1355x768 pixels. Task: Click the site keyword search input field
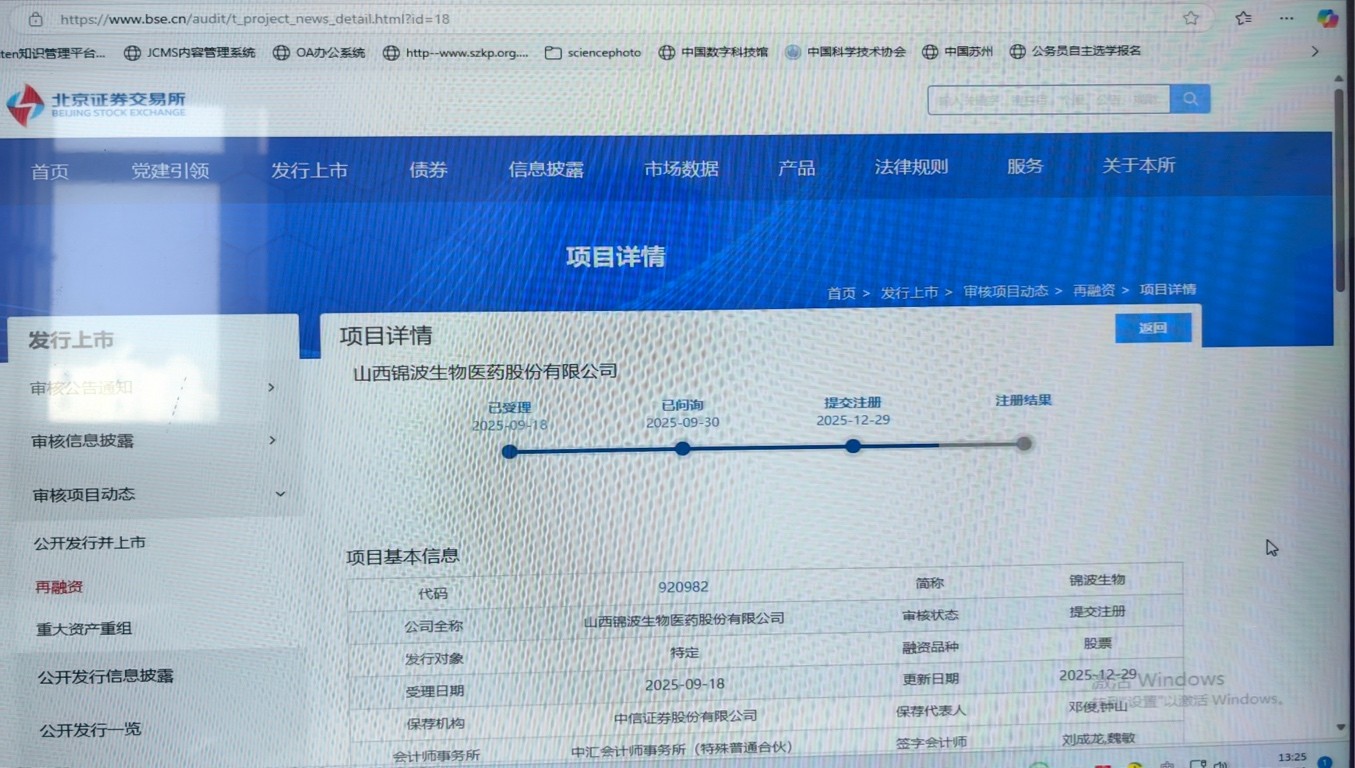[x=1049, y=99]
